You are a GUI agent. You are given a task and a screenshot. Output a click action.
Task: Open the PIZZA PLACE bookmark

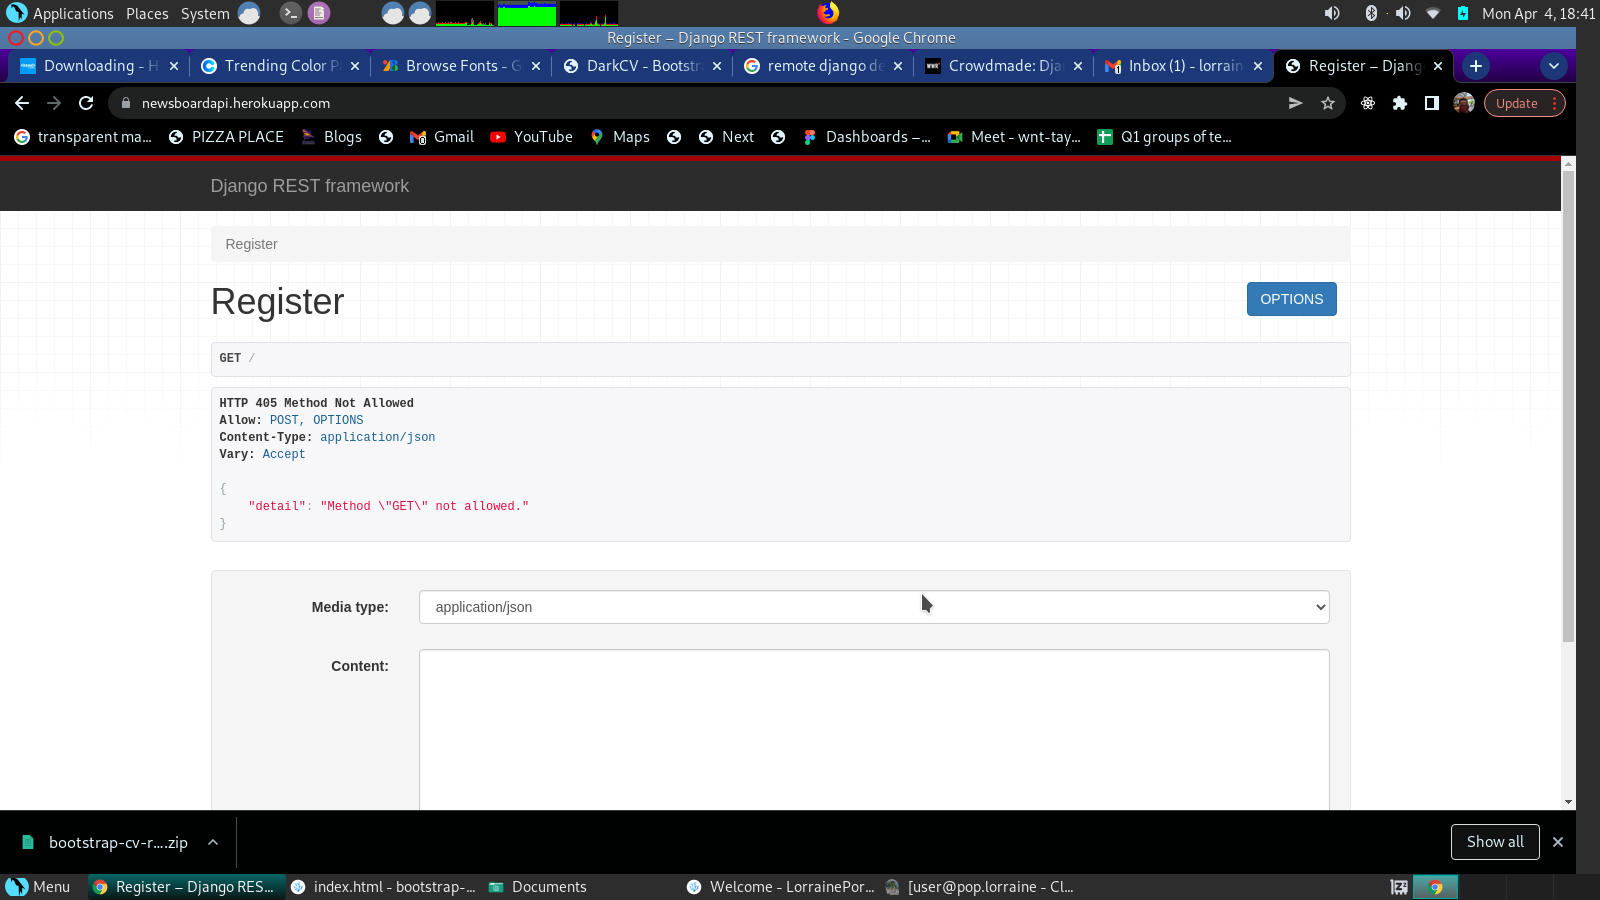(227, 137)
